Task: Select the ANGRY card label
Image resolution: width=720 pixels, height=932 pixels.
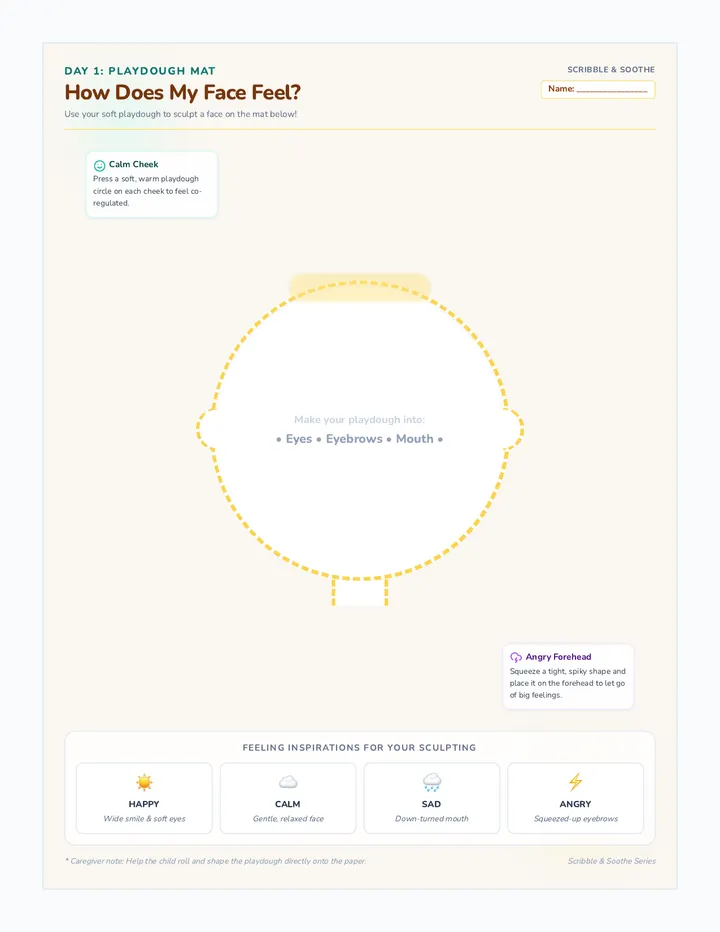Action: tap(575, 804)
